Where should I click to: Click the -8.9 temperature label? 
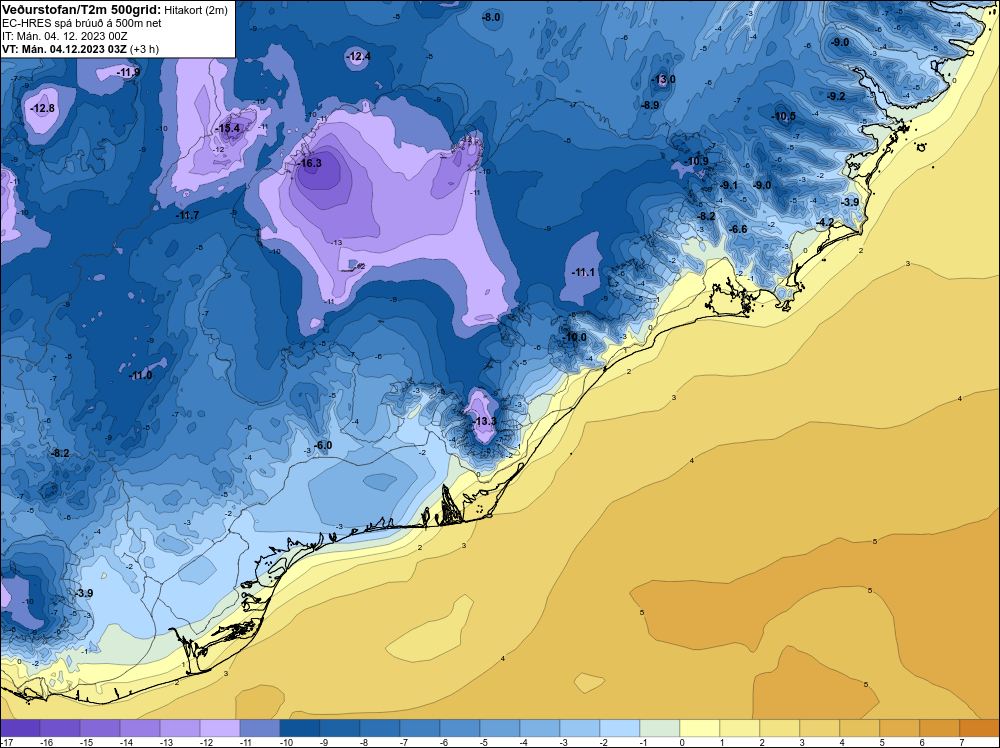tap(651, 105)
